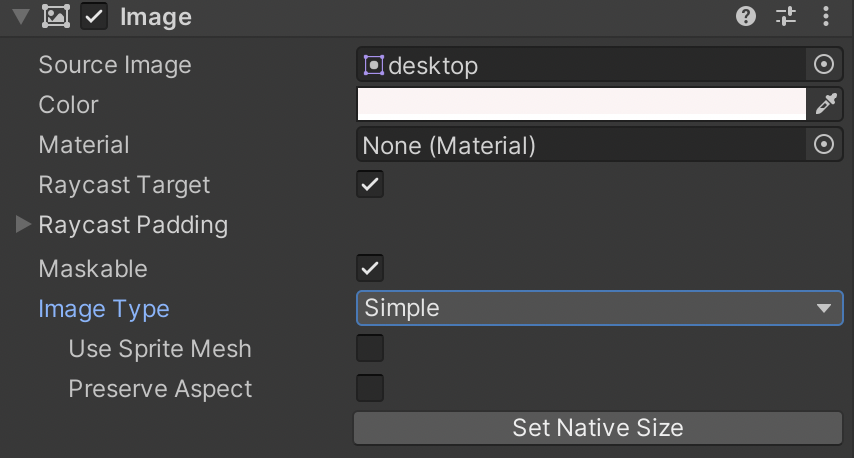The height and width of the screenshot is (458, 854).
Task: Open the Image component three-dot menu
Action: (826, 16)
